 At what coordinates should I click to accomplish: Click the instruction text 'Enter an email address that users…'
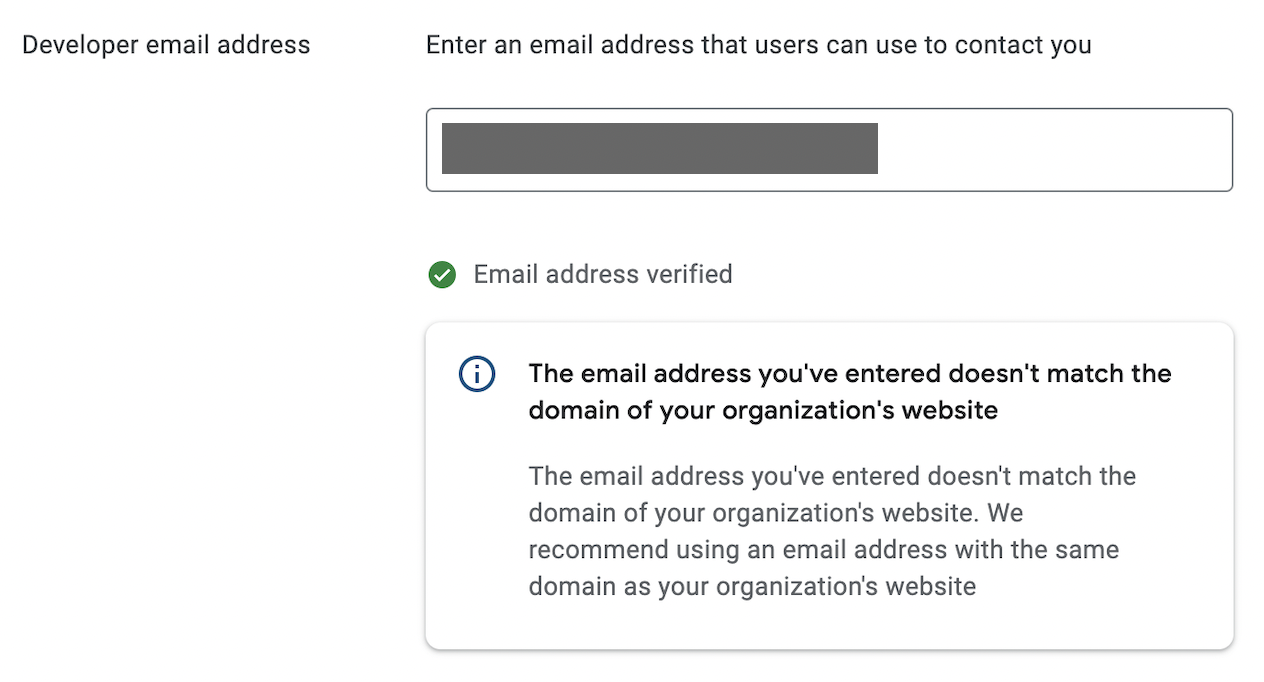[x=759, y=45]
